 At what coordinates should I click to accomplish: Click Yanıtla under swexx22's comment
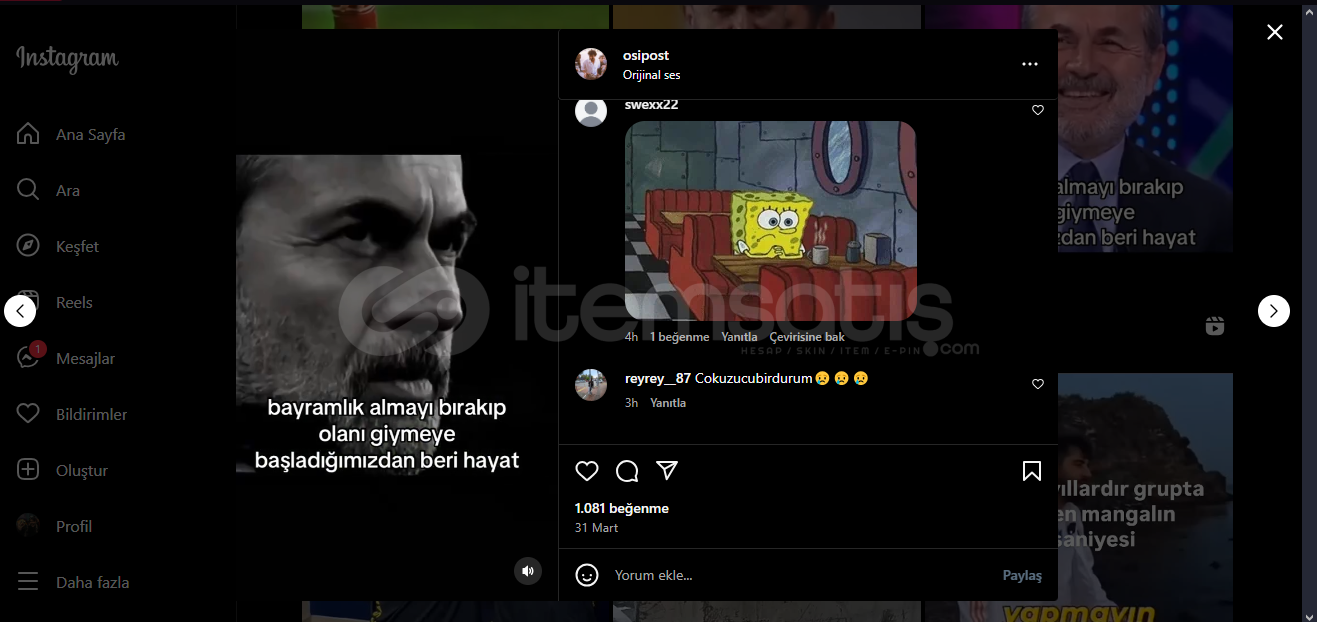[x=740, y=337]
